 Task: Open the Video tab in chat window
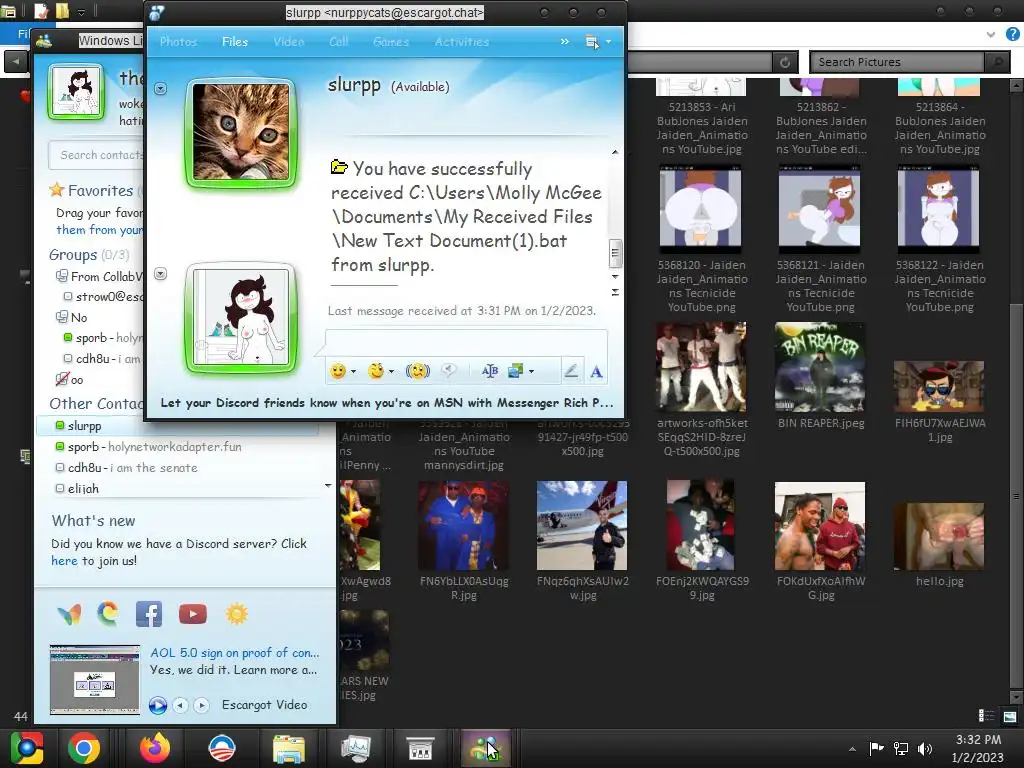coord(289,42)
